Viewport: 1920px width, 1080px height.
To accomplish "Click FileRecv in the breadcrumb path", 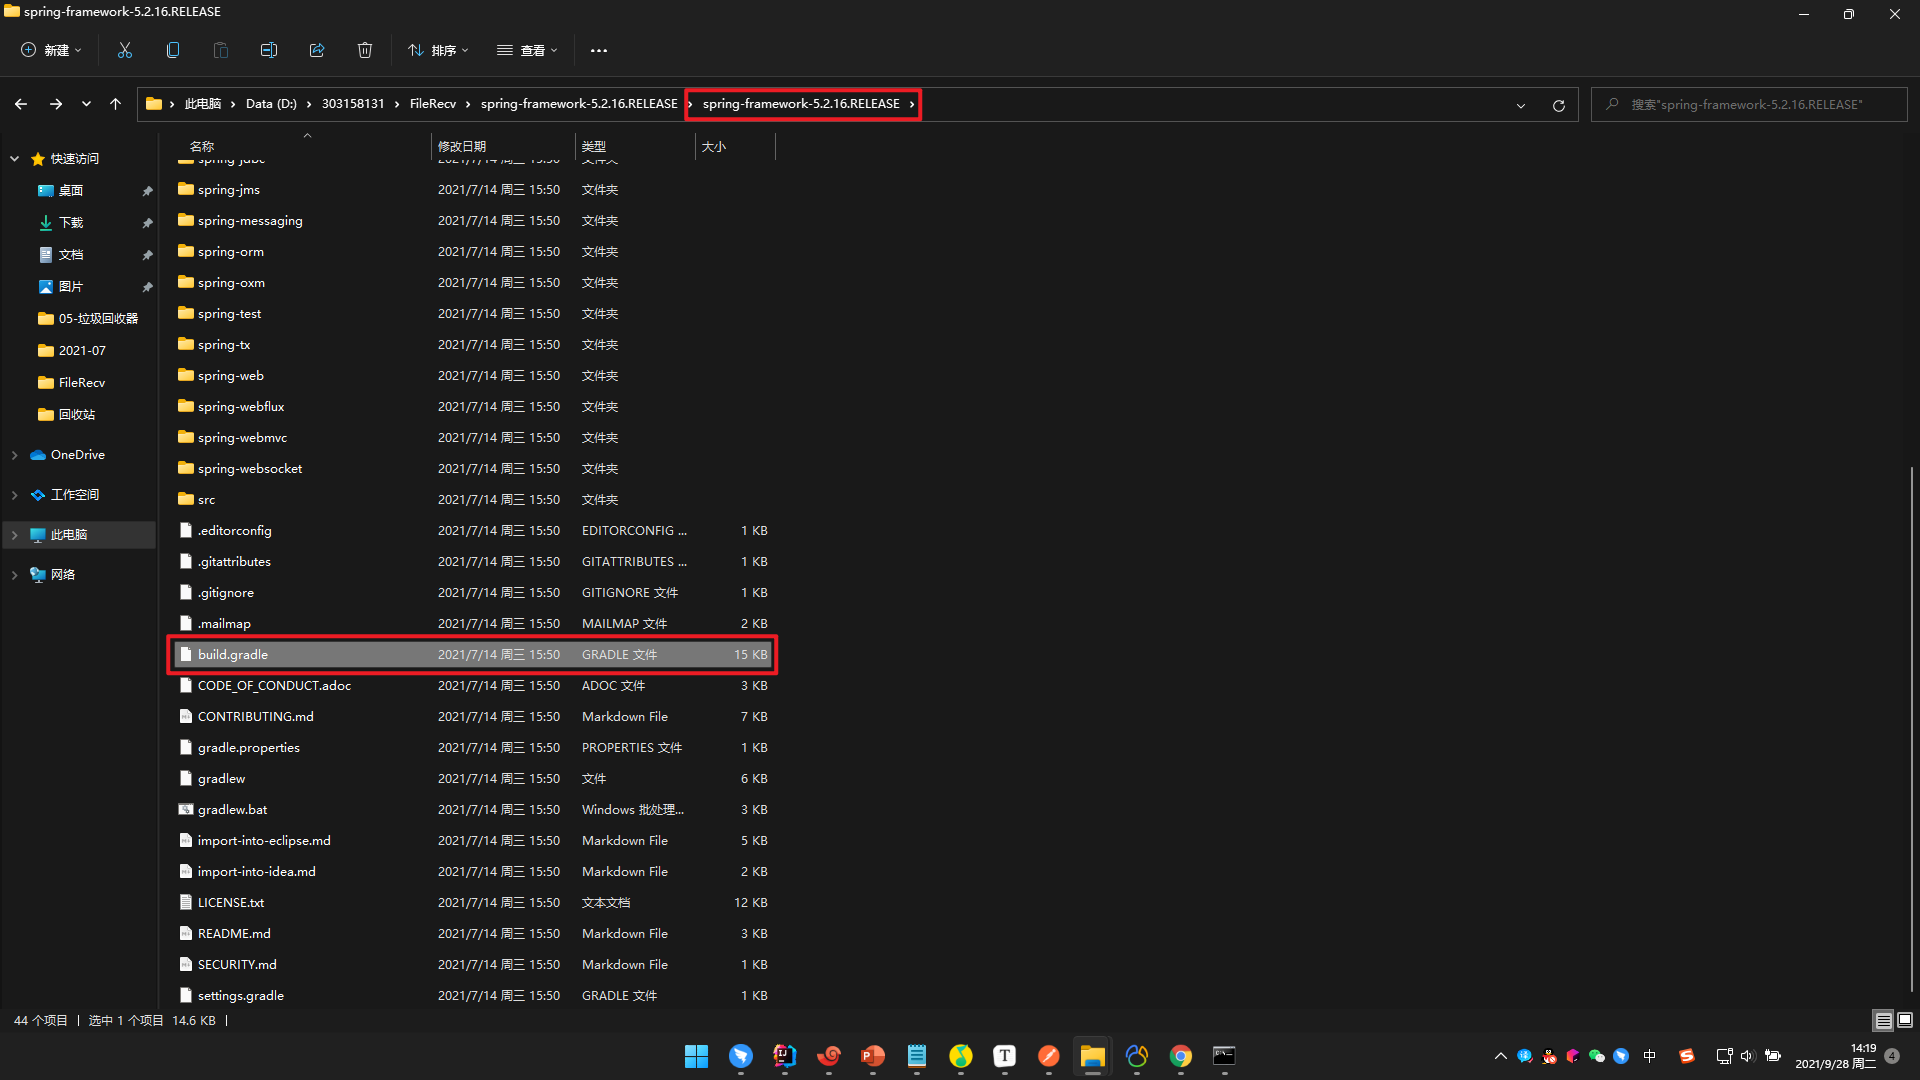I will [x=432, y=104].
